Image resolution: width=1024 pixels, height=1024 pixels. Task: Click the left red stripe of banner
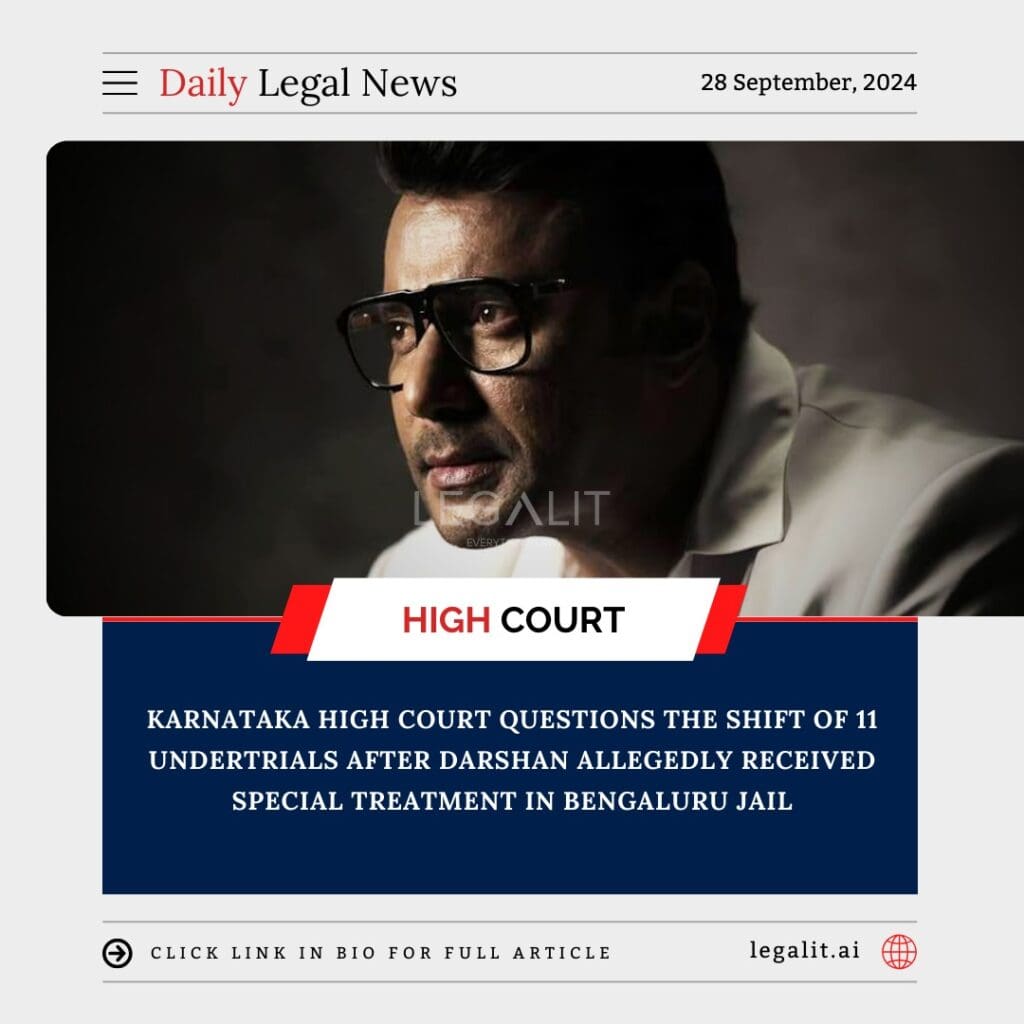[297, 619]
